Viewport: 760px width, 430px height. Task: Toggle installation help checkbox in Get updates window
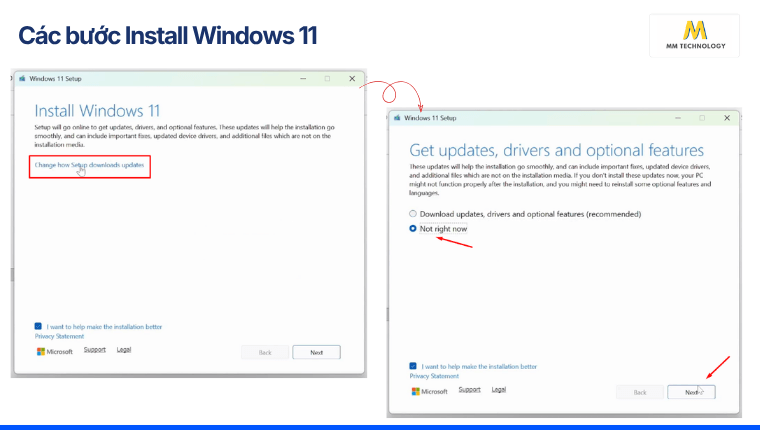pyautogui.click(x=413, y=366)
